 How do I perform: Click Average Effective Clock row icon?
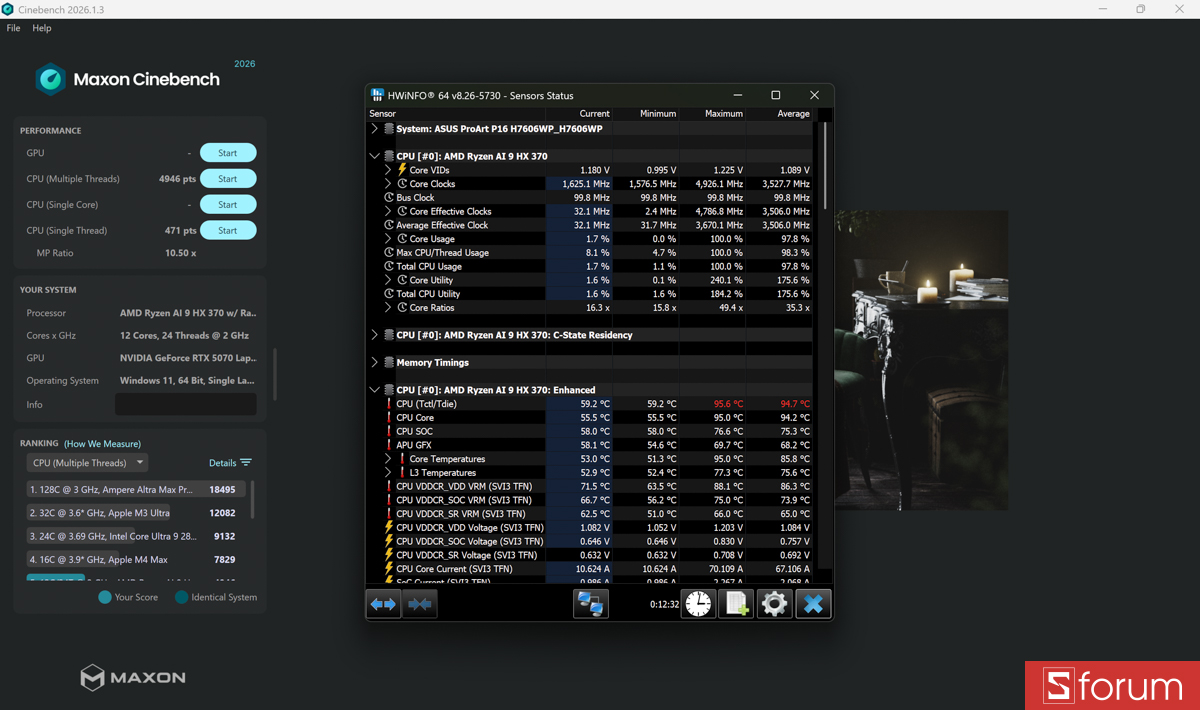(389, 225)
